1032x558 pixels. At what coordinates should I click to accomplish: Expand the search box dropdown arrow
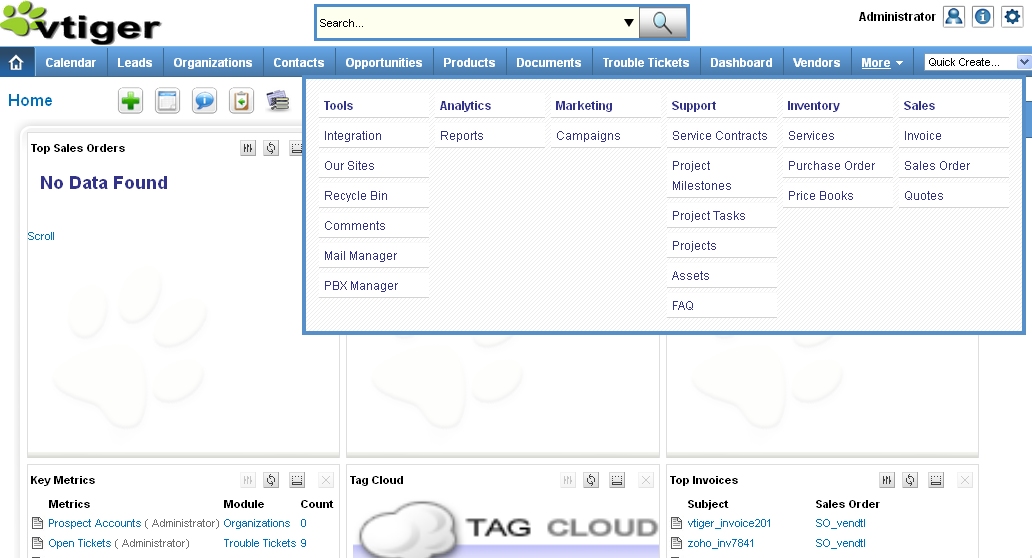point(629,22)
